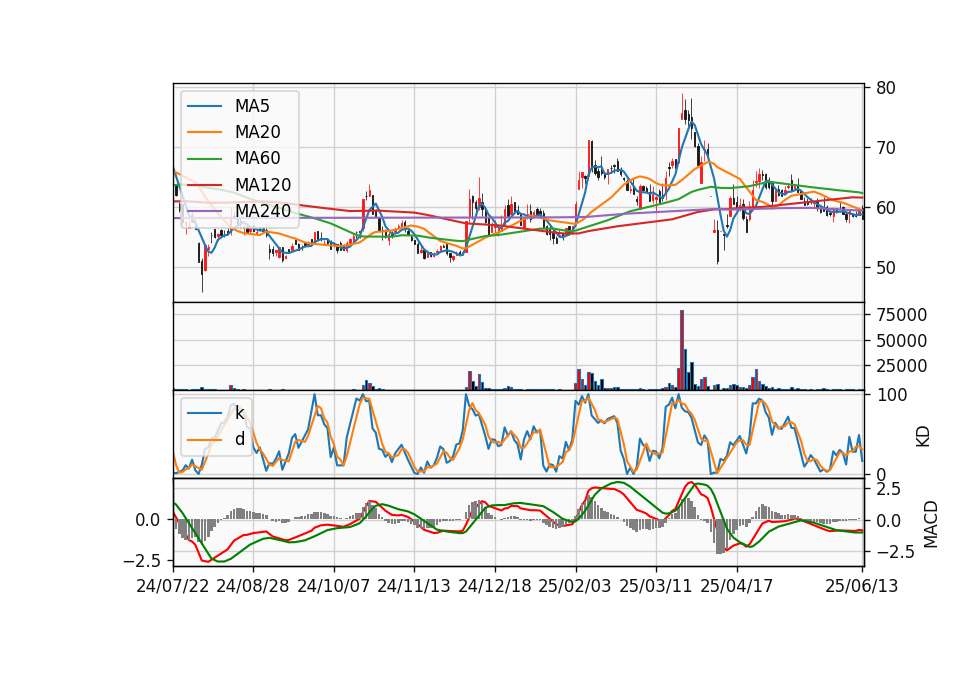
Task: Click the 25/06/13 date label
Action: click(862, 587)
